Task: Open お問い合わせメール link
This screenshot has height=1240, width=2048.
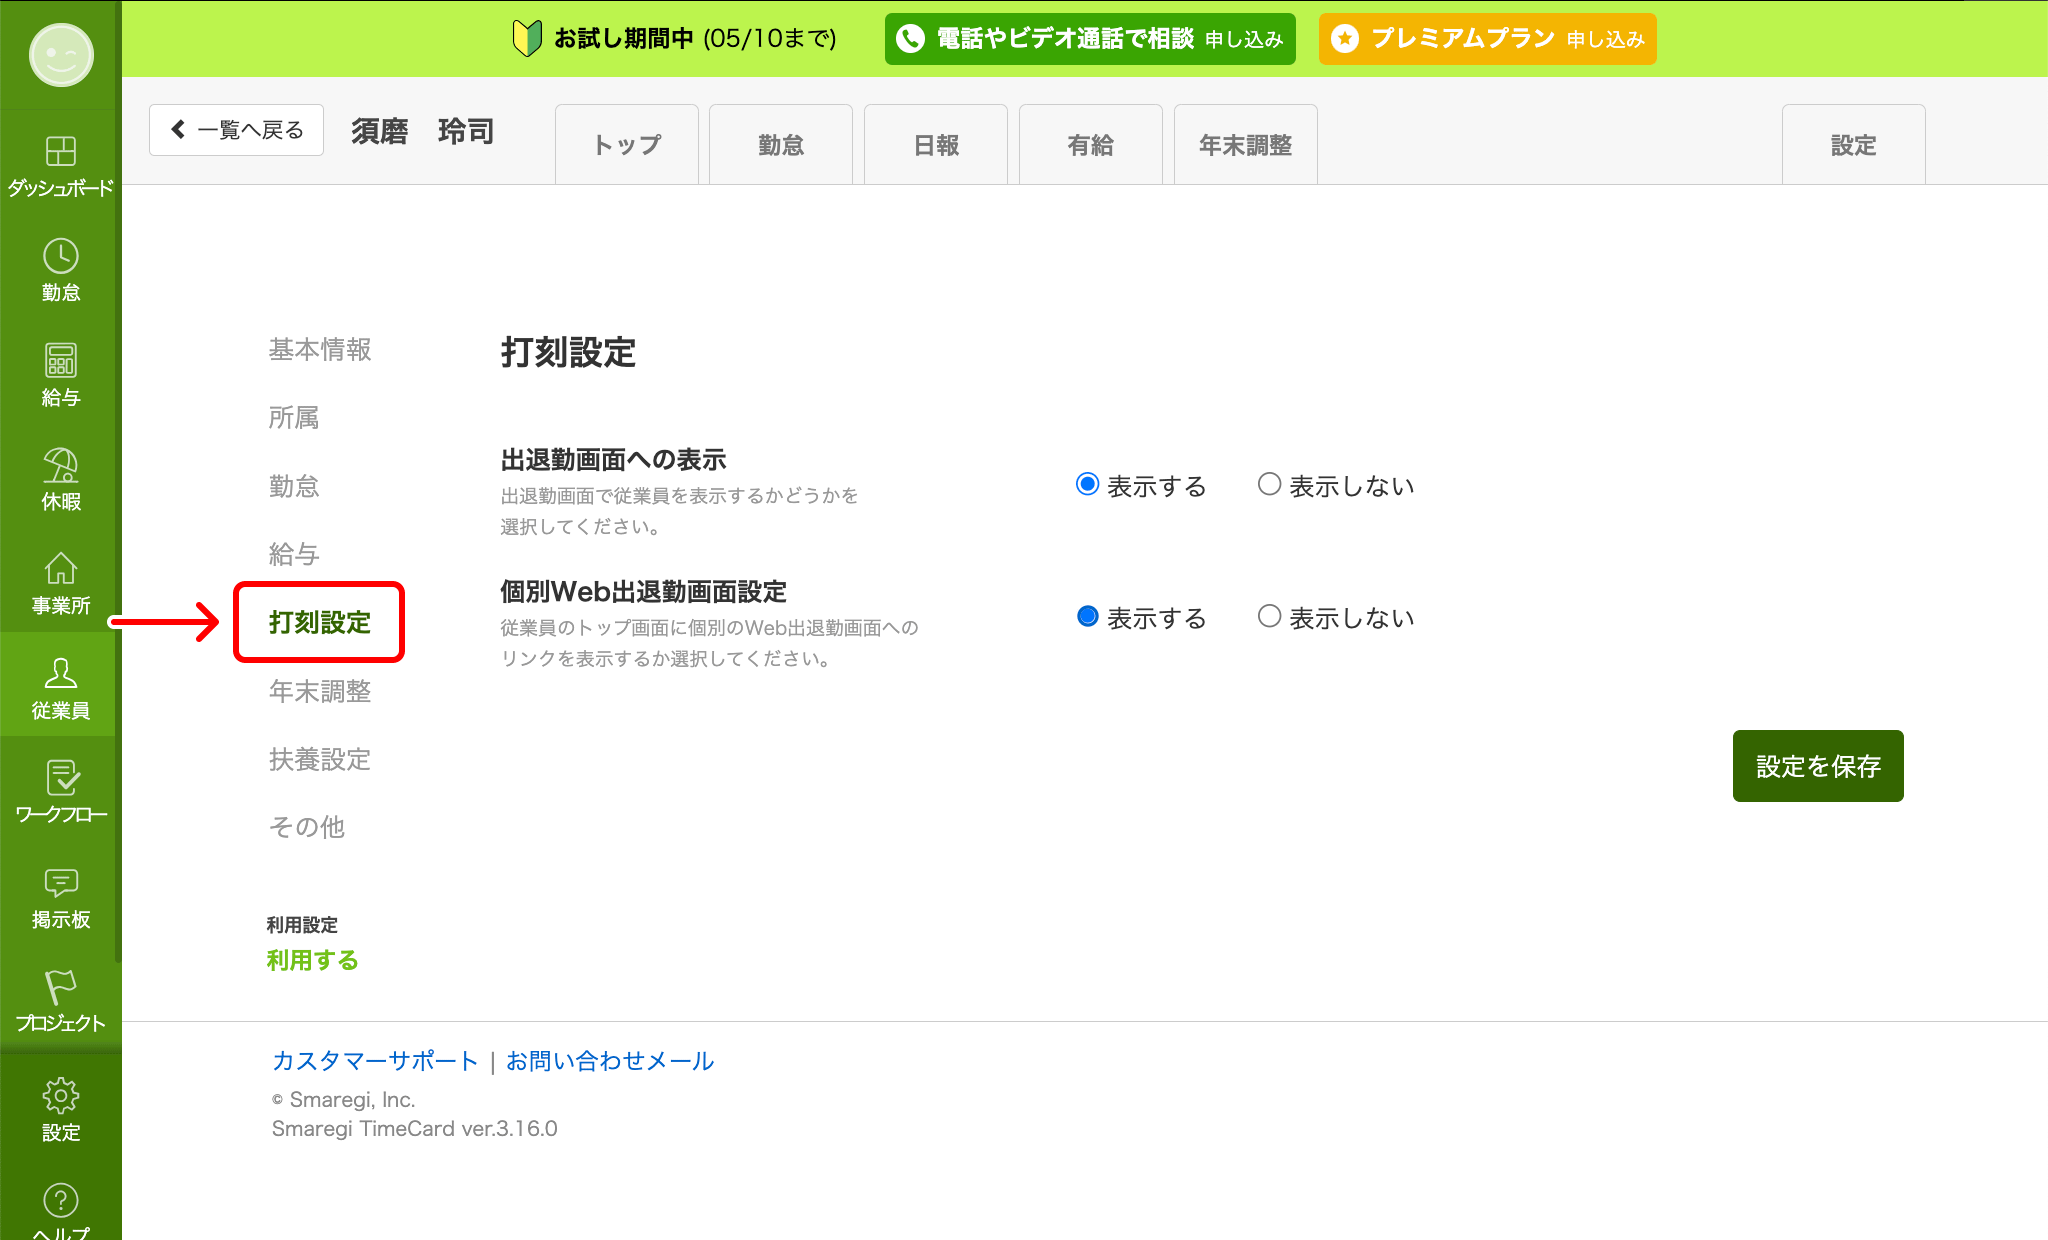Action: coord(610,1061)
